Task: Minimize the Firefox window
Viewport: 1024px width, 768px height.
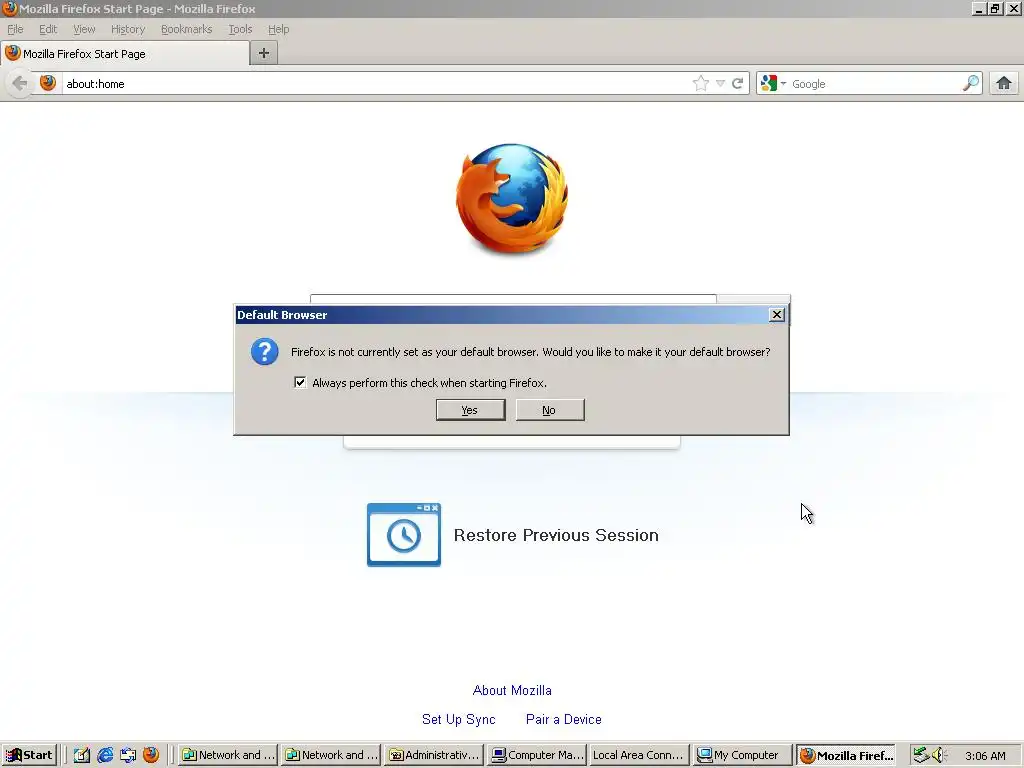Action: pyautogui.click(x=978, y=8)
